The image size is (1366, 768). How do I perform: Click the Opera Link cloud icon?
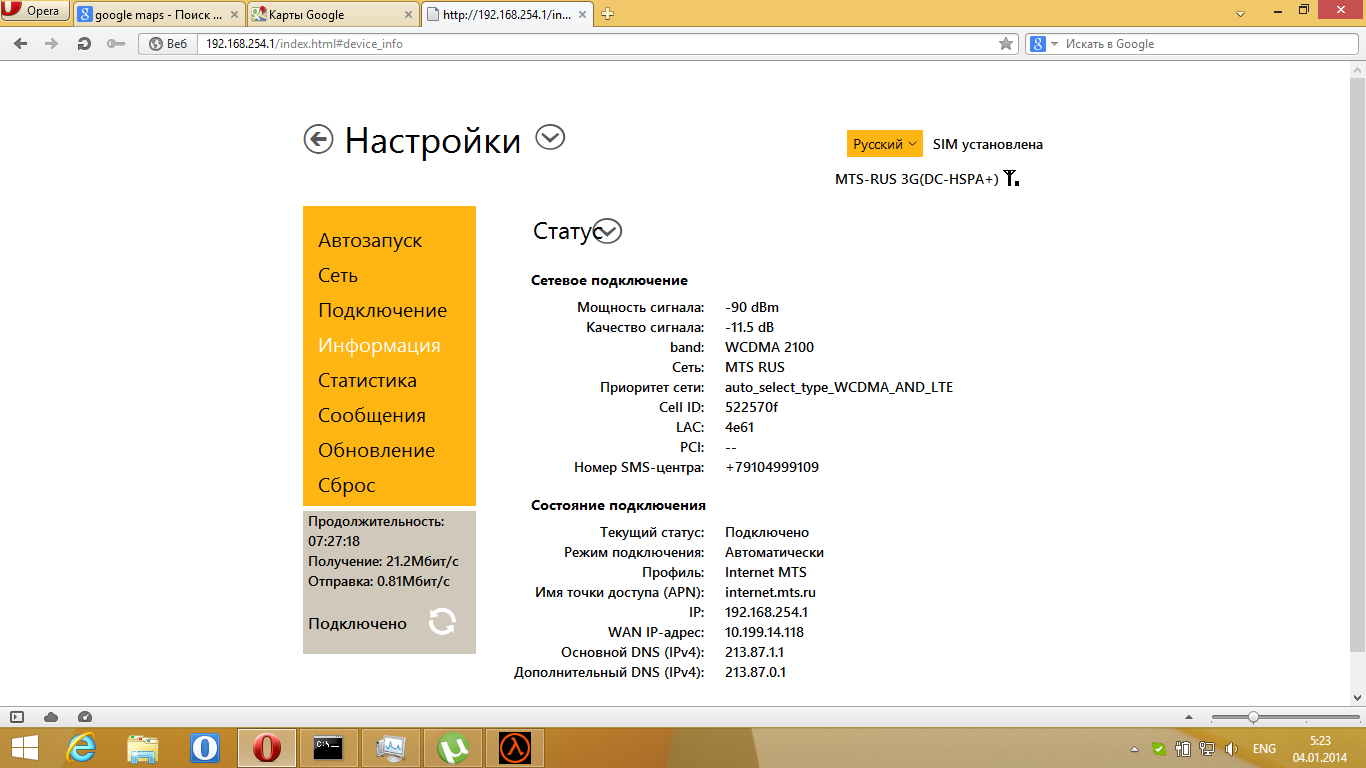51,717
